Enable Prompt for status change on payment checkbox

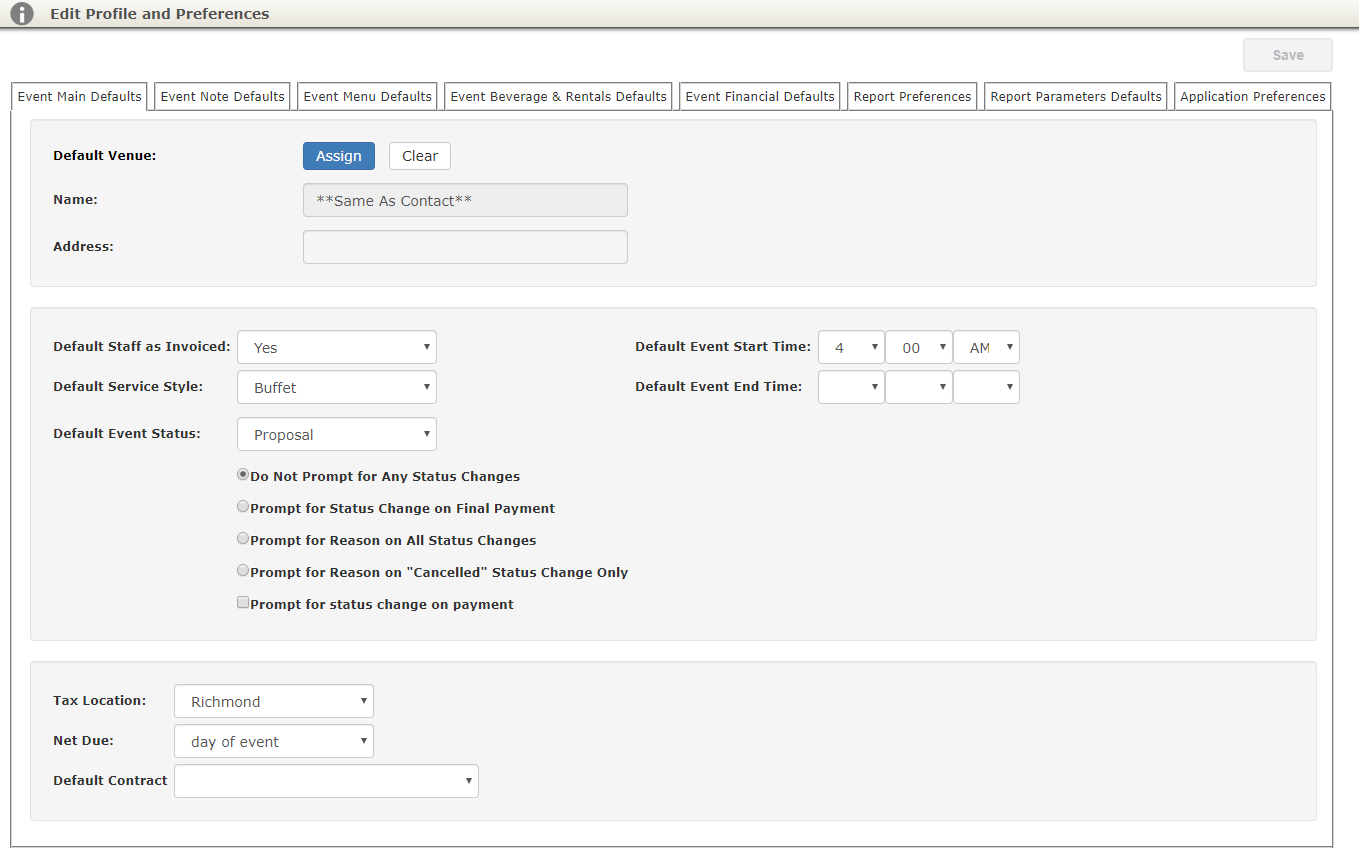[x=243, y=603]
